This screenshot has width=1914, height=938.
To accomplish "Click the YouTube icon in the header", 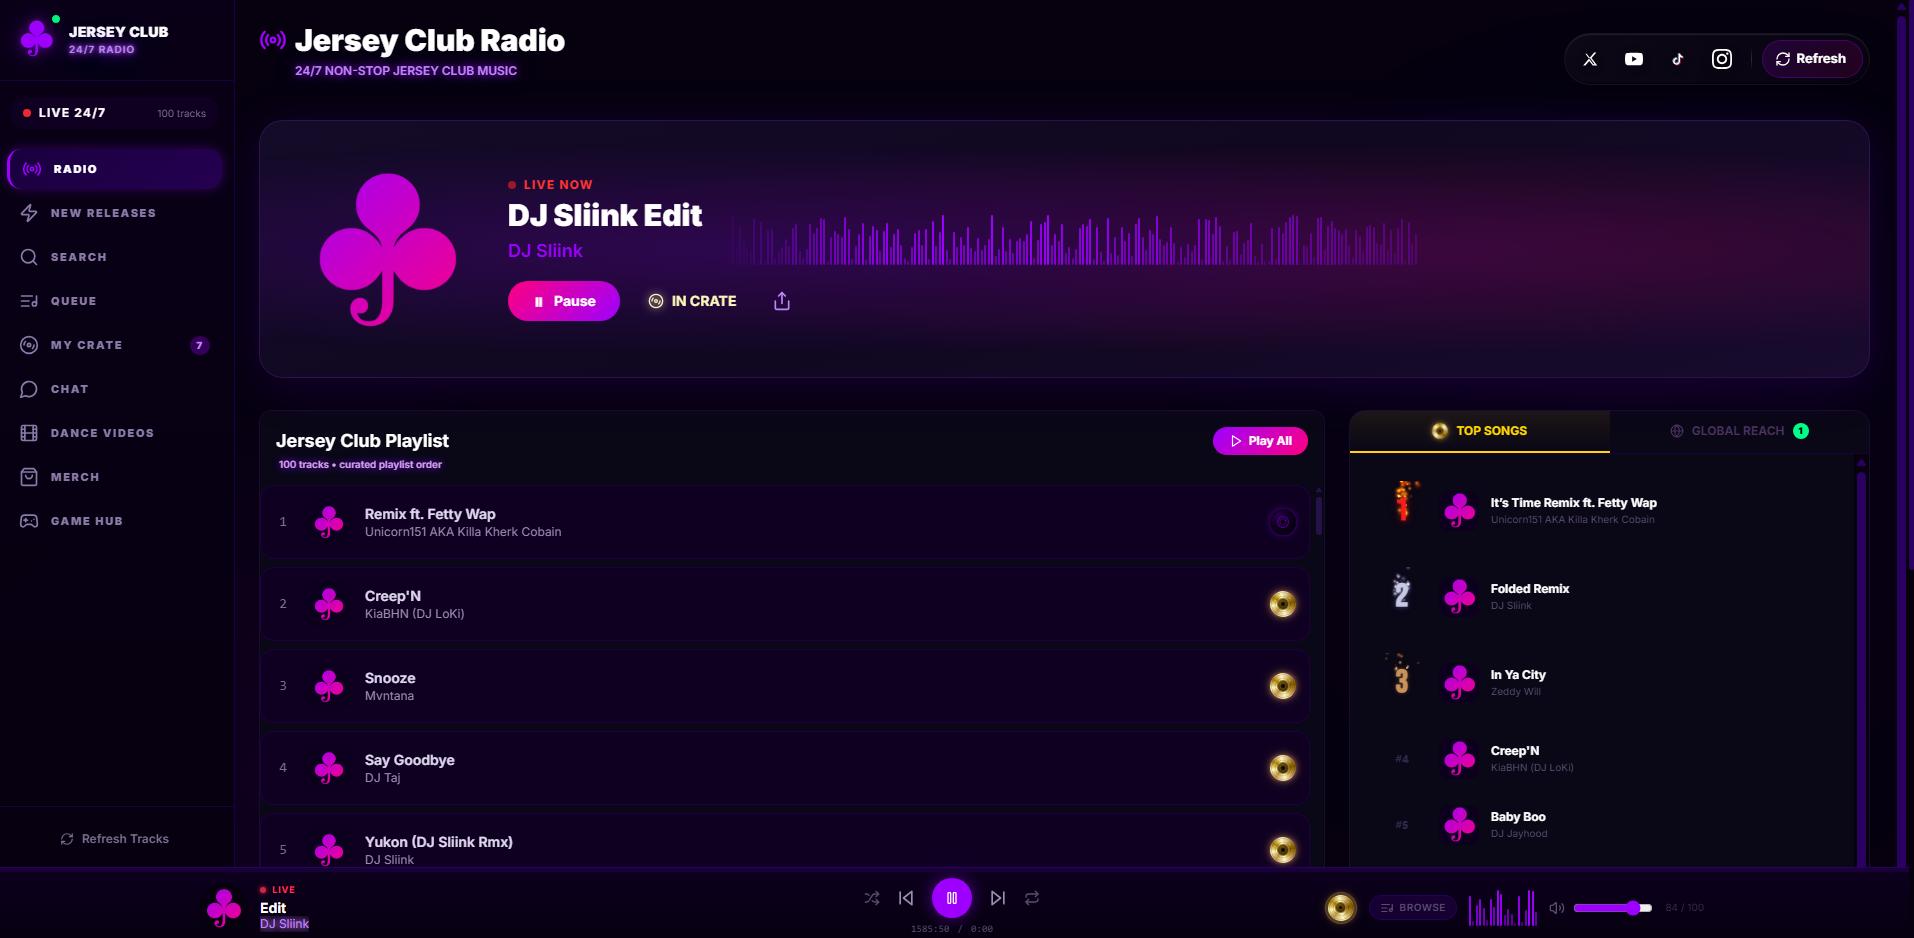I will pyautogui.click(x=1633, y=59).
